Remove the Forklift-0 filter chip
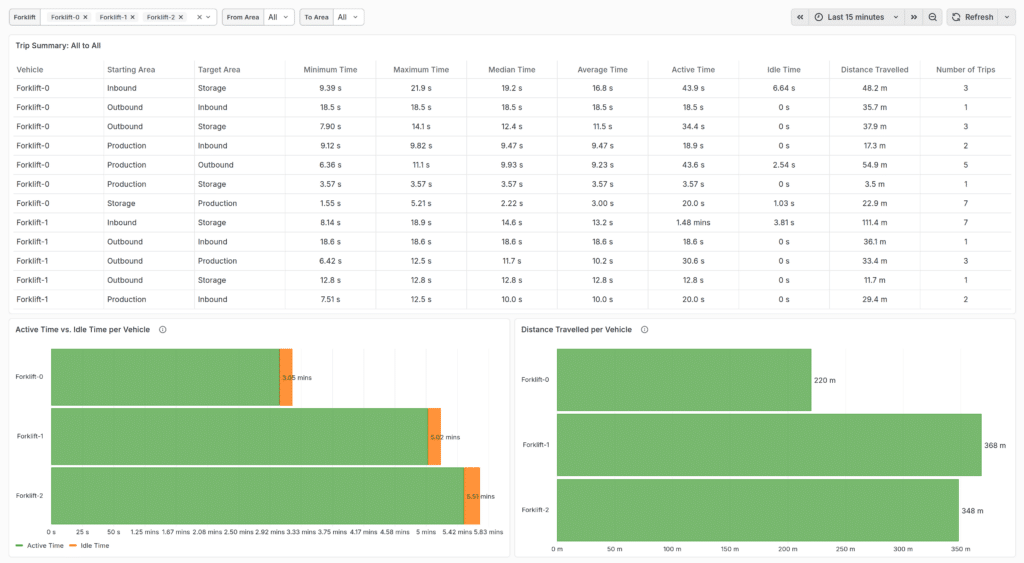This screenshot has width=1024, height=563. pyautogui.click(x=86, y=18)
